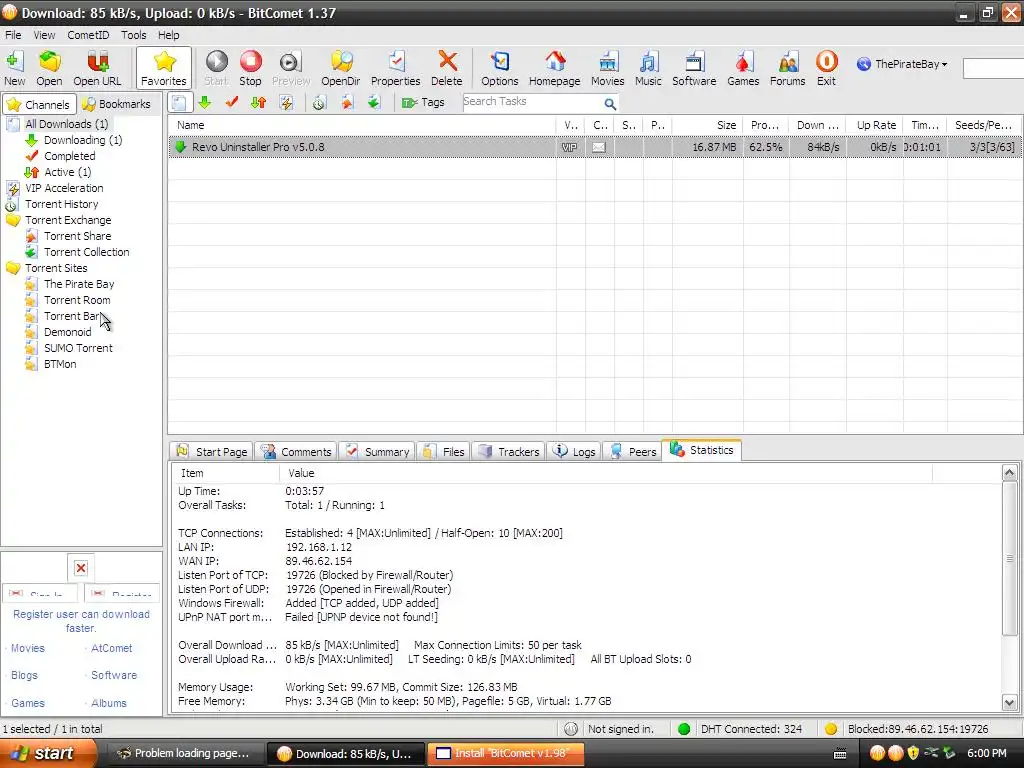Open the Peers tab
Screen dimensions: 1024x768
pos(633,452)
